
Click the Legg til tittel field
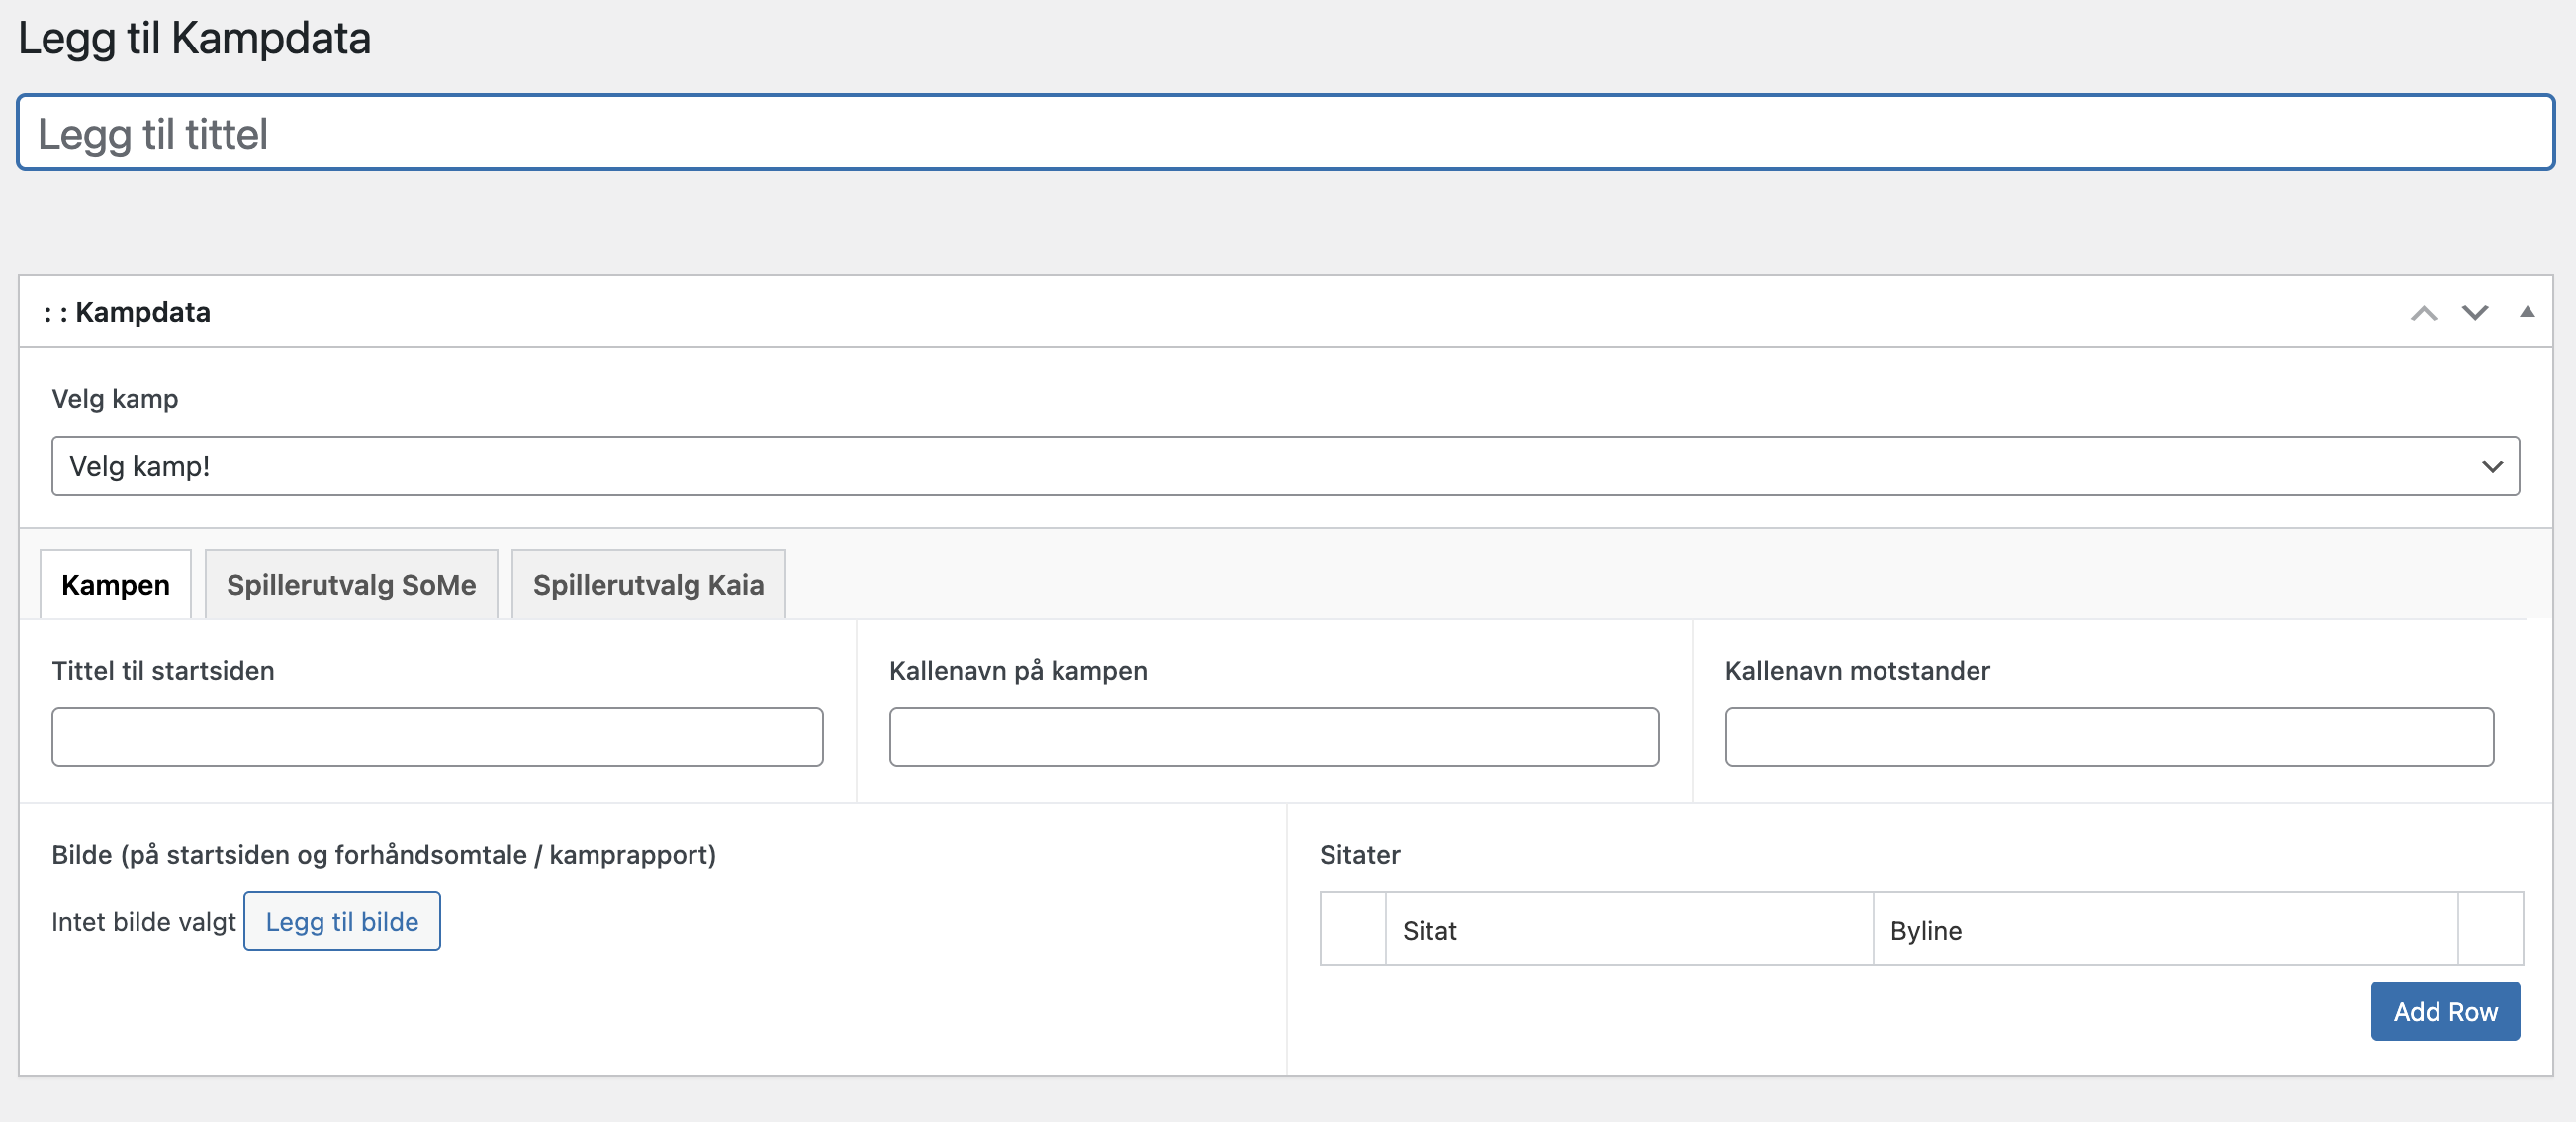click(x=1285, y=133)
